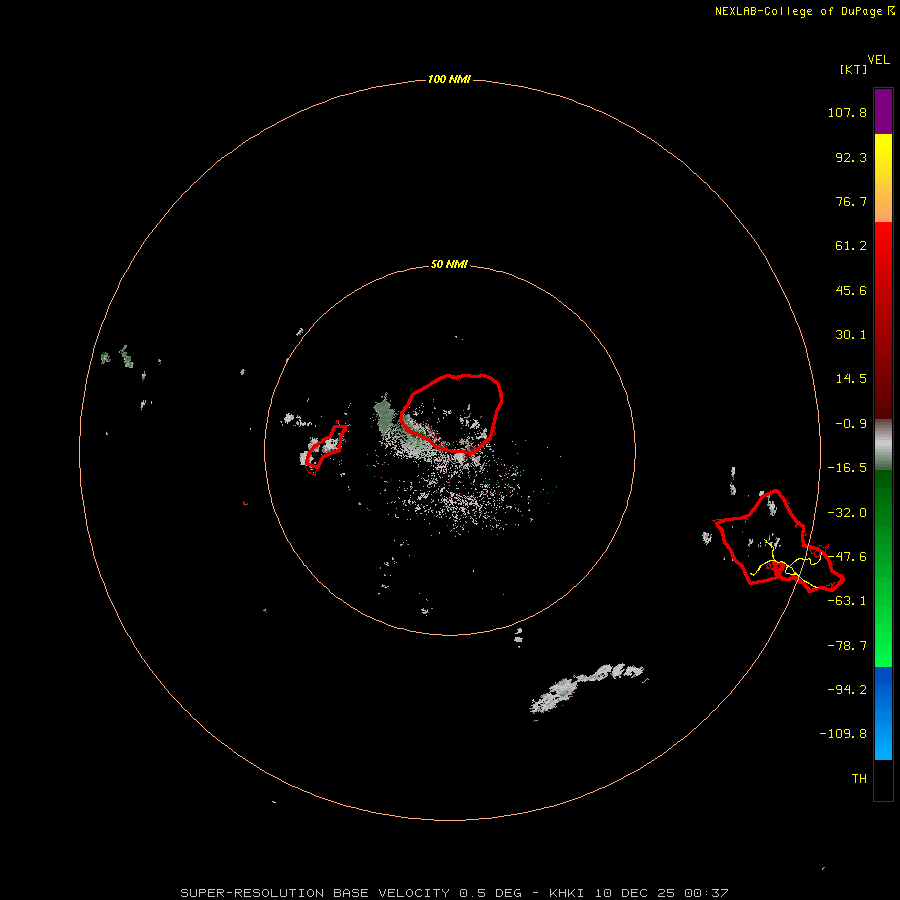Select the -0.9 scale value
900x900 pixels.
click(851, 424)
